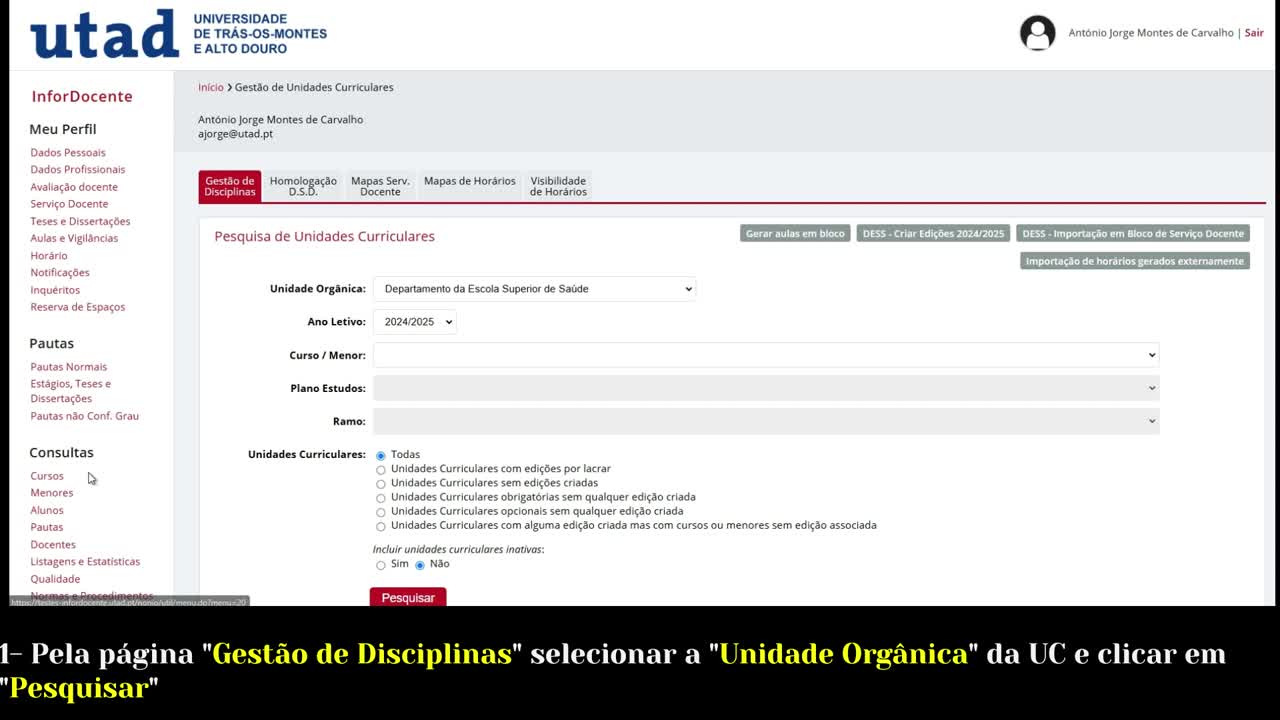1280x720 pixels.
Task: Choose Sim for including inactive units
Action: (x=380, y=565)
